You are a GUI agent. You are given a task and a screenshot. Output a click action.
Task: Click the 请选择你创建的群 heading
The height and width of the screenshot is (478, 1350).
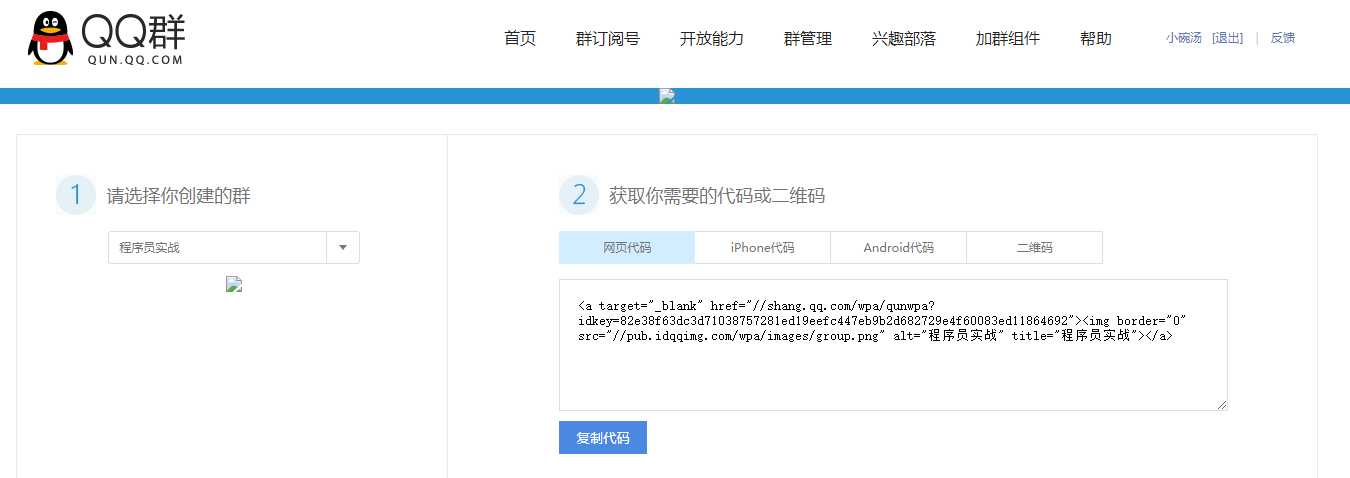pyautogui.click(x=179, y=196)
